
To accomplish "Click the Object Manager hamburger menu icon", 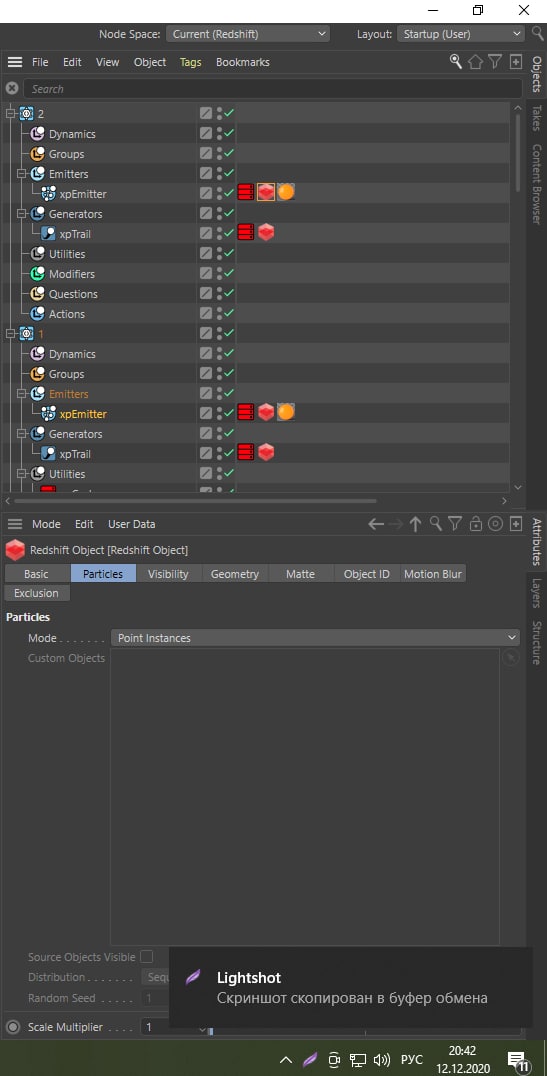I will [x=15, y=62].
